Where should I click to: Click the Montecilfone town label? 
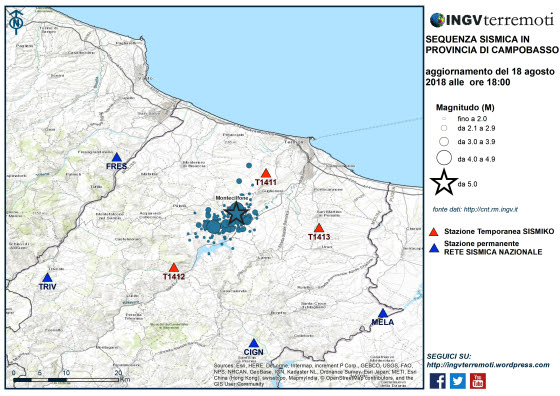pos(232,198)
